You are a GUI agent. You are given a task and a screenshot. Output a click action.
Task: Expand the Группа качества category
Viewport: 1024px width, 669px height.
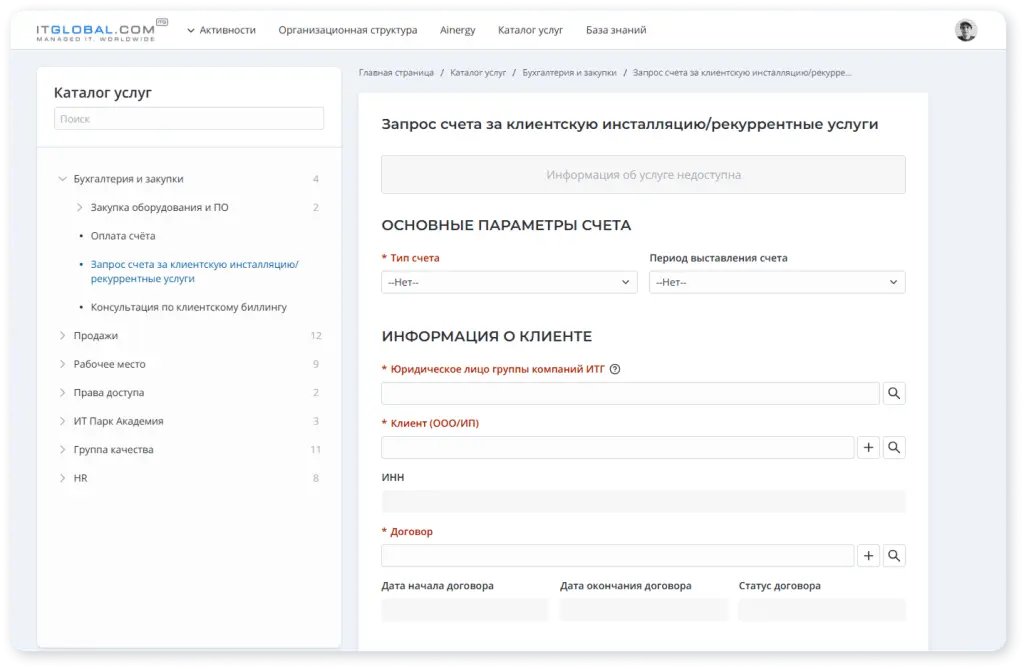(63, 449)
